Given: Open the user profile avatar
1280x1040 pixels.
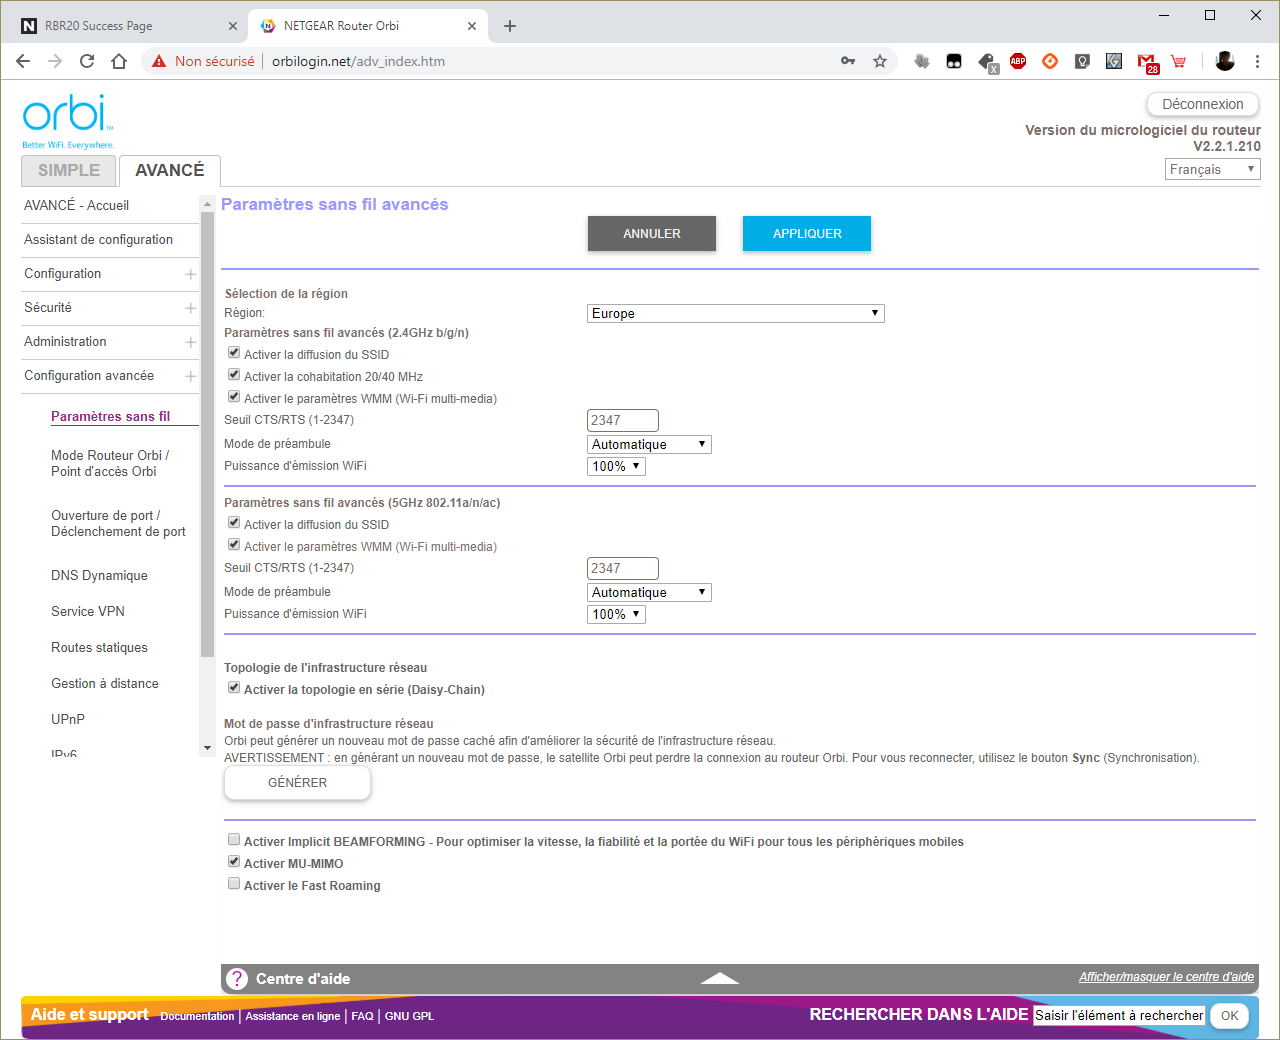Looking at the screenshot, I should coord(1225,61).
